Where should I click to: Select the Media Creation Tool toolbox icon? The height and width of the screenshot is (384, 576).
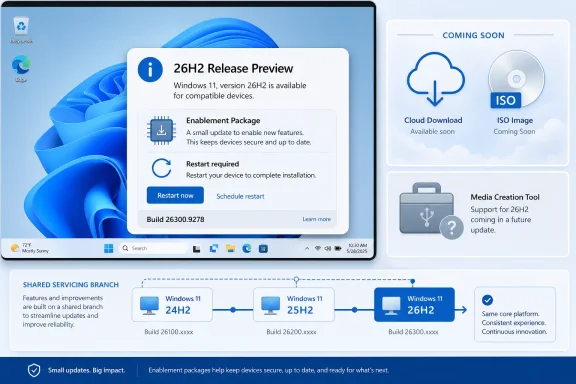[431, 211]
